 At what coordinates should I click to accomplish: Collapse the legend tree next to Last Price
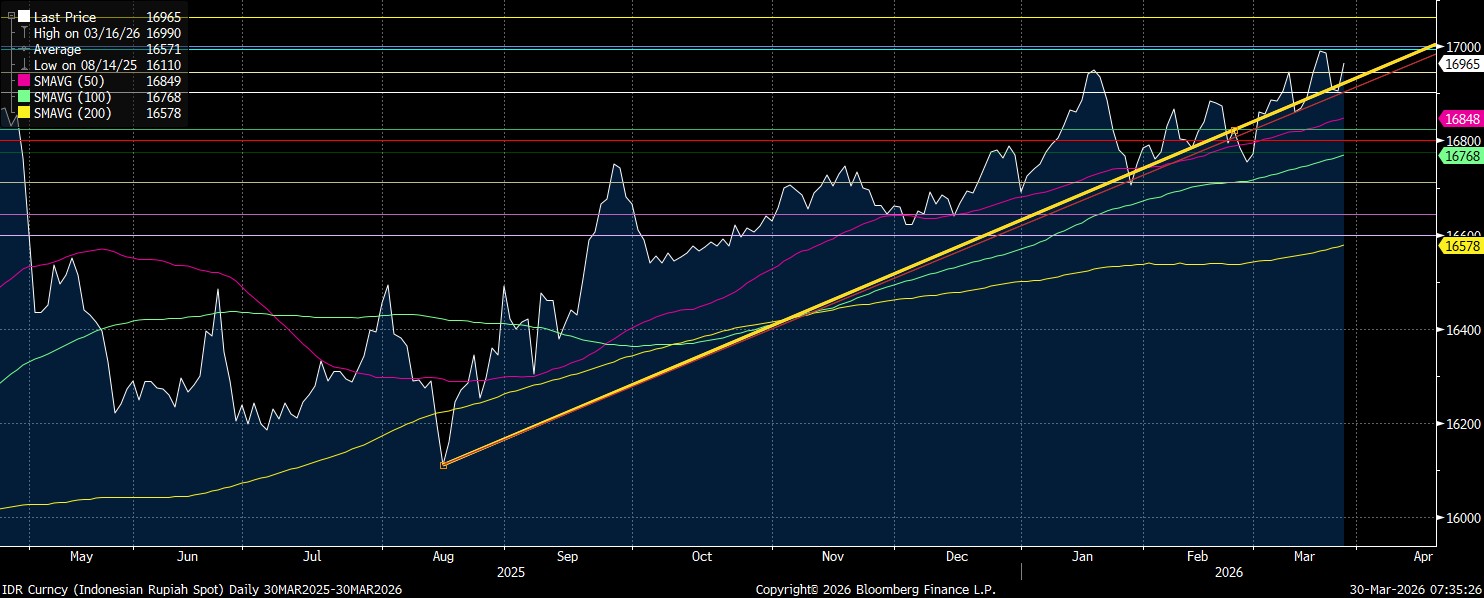tap(10, 17)
